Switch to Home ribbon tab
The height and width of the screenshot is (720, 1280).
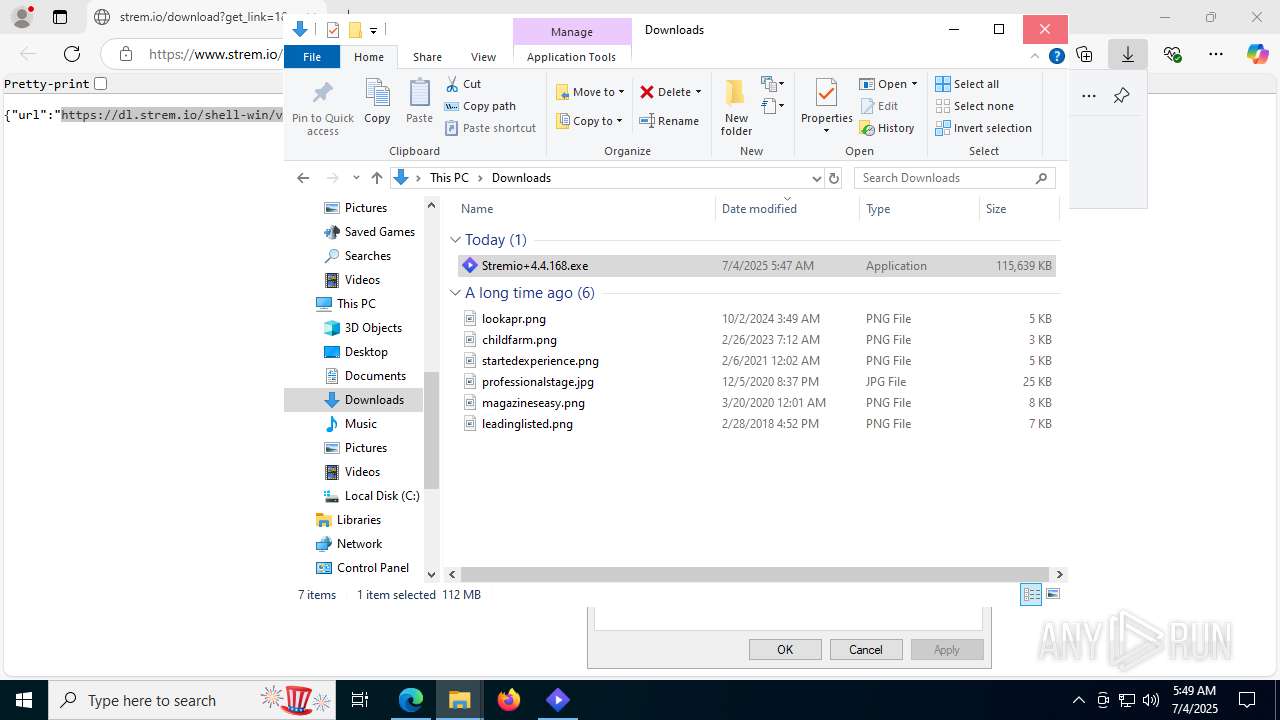pyautogui.click(x=369, y=57)
